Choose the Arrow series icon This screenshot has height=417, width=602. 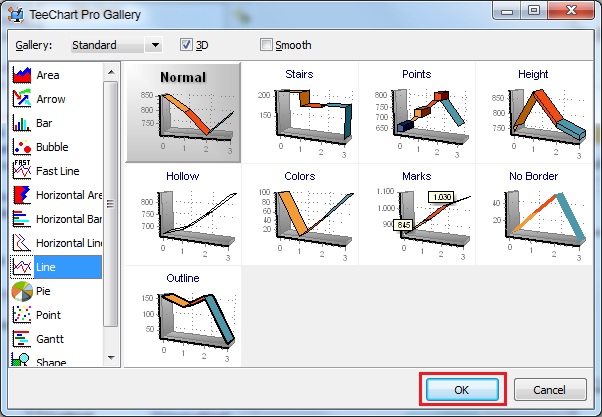[x=22, y=99]
